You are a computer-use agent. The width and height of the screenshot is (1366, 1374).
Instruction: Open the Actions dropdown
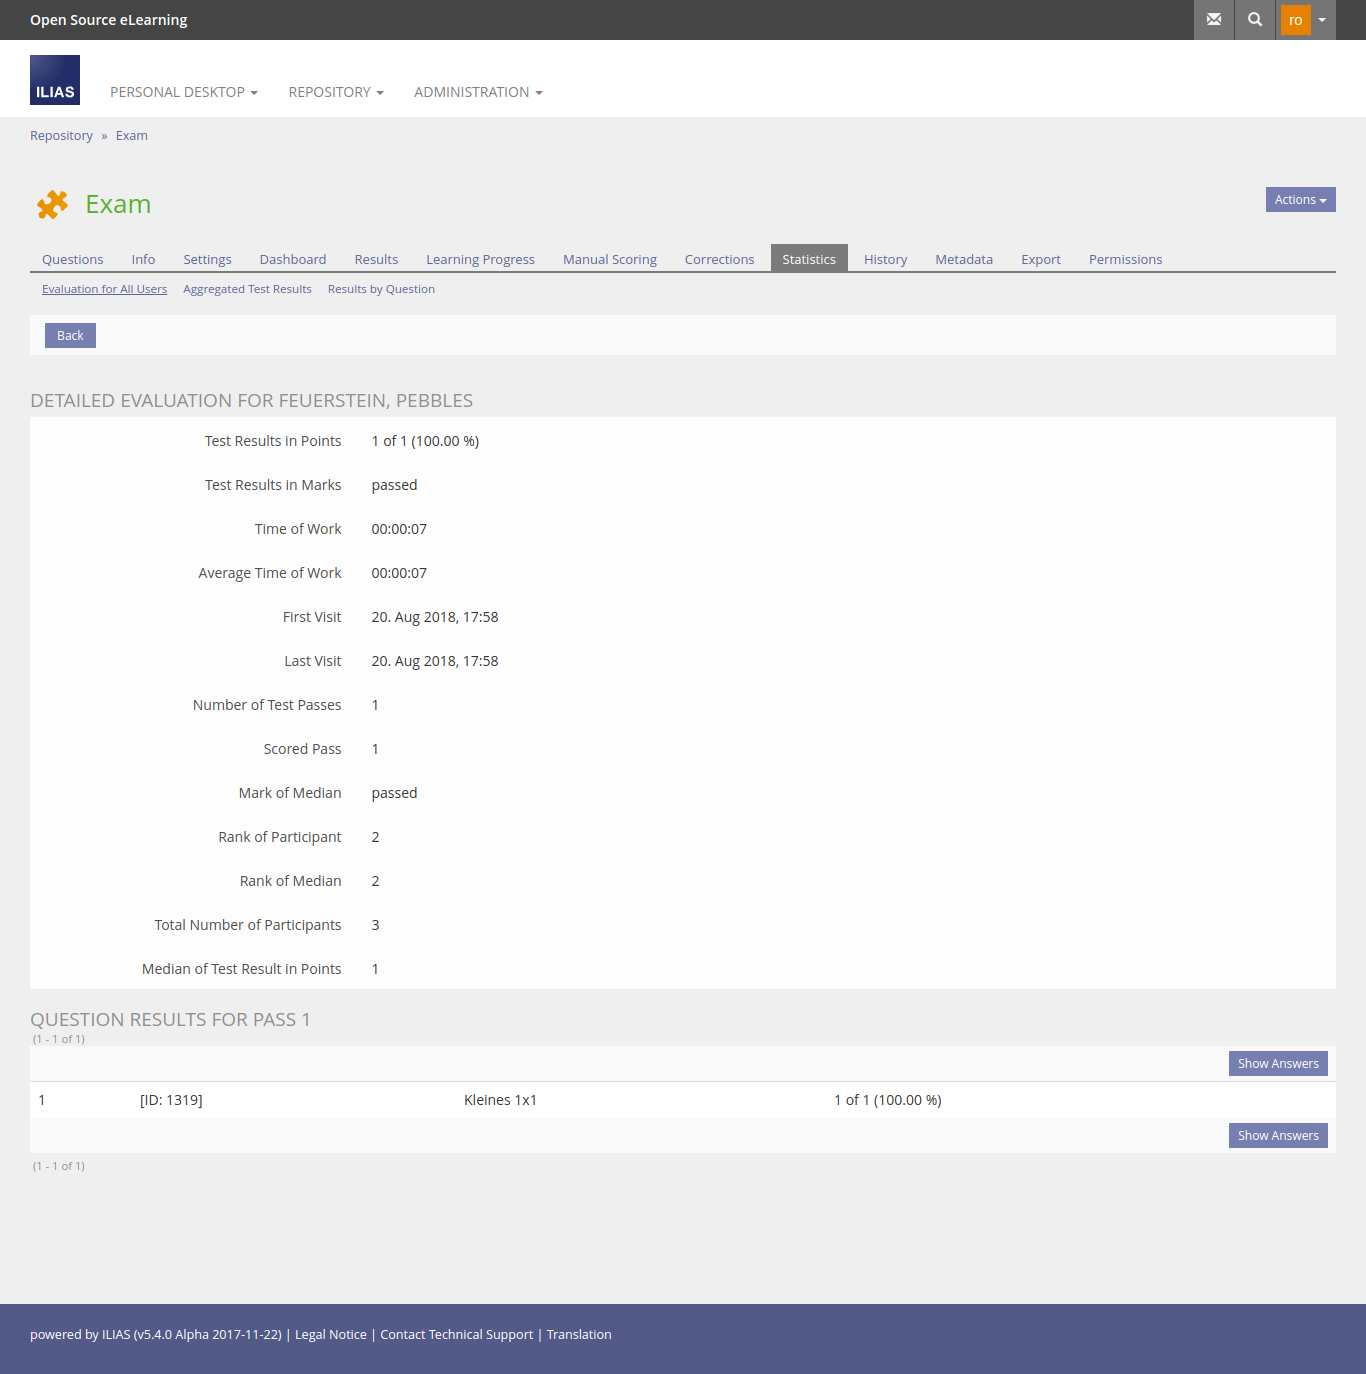(1300, 200)
